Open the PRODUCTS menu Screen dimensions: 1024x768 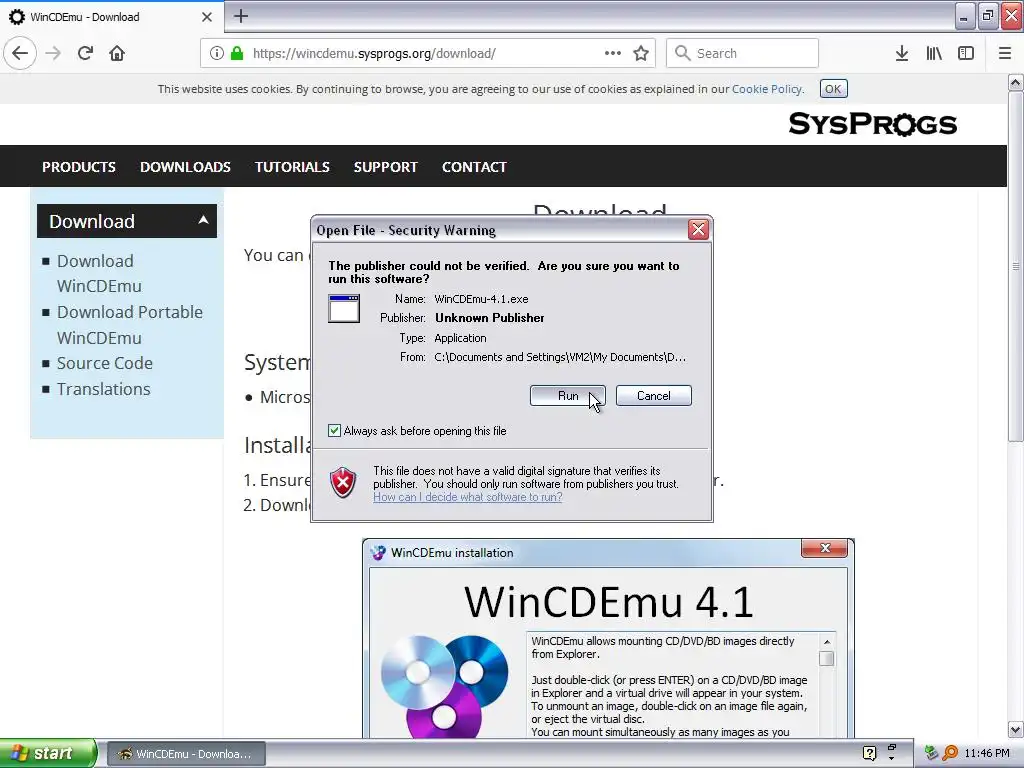click(79, 167)
